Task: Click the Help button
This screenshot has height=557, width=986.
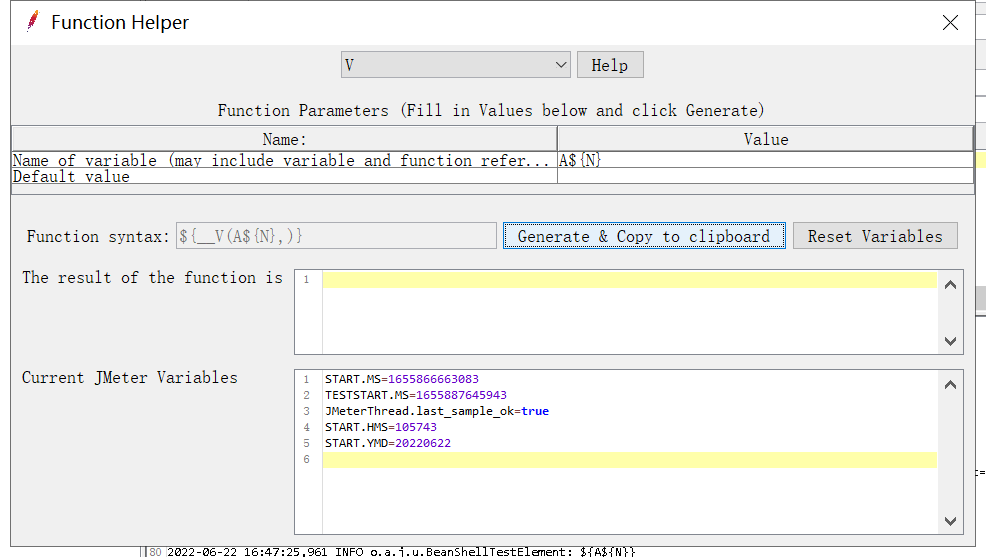Action: (609, 65)
